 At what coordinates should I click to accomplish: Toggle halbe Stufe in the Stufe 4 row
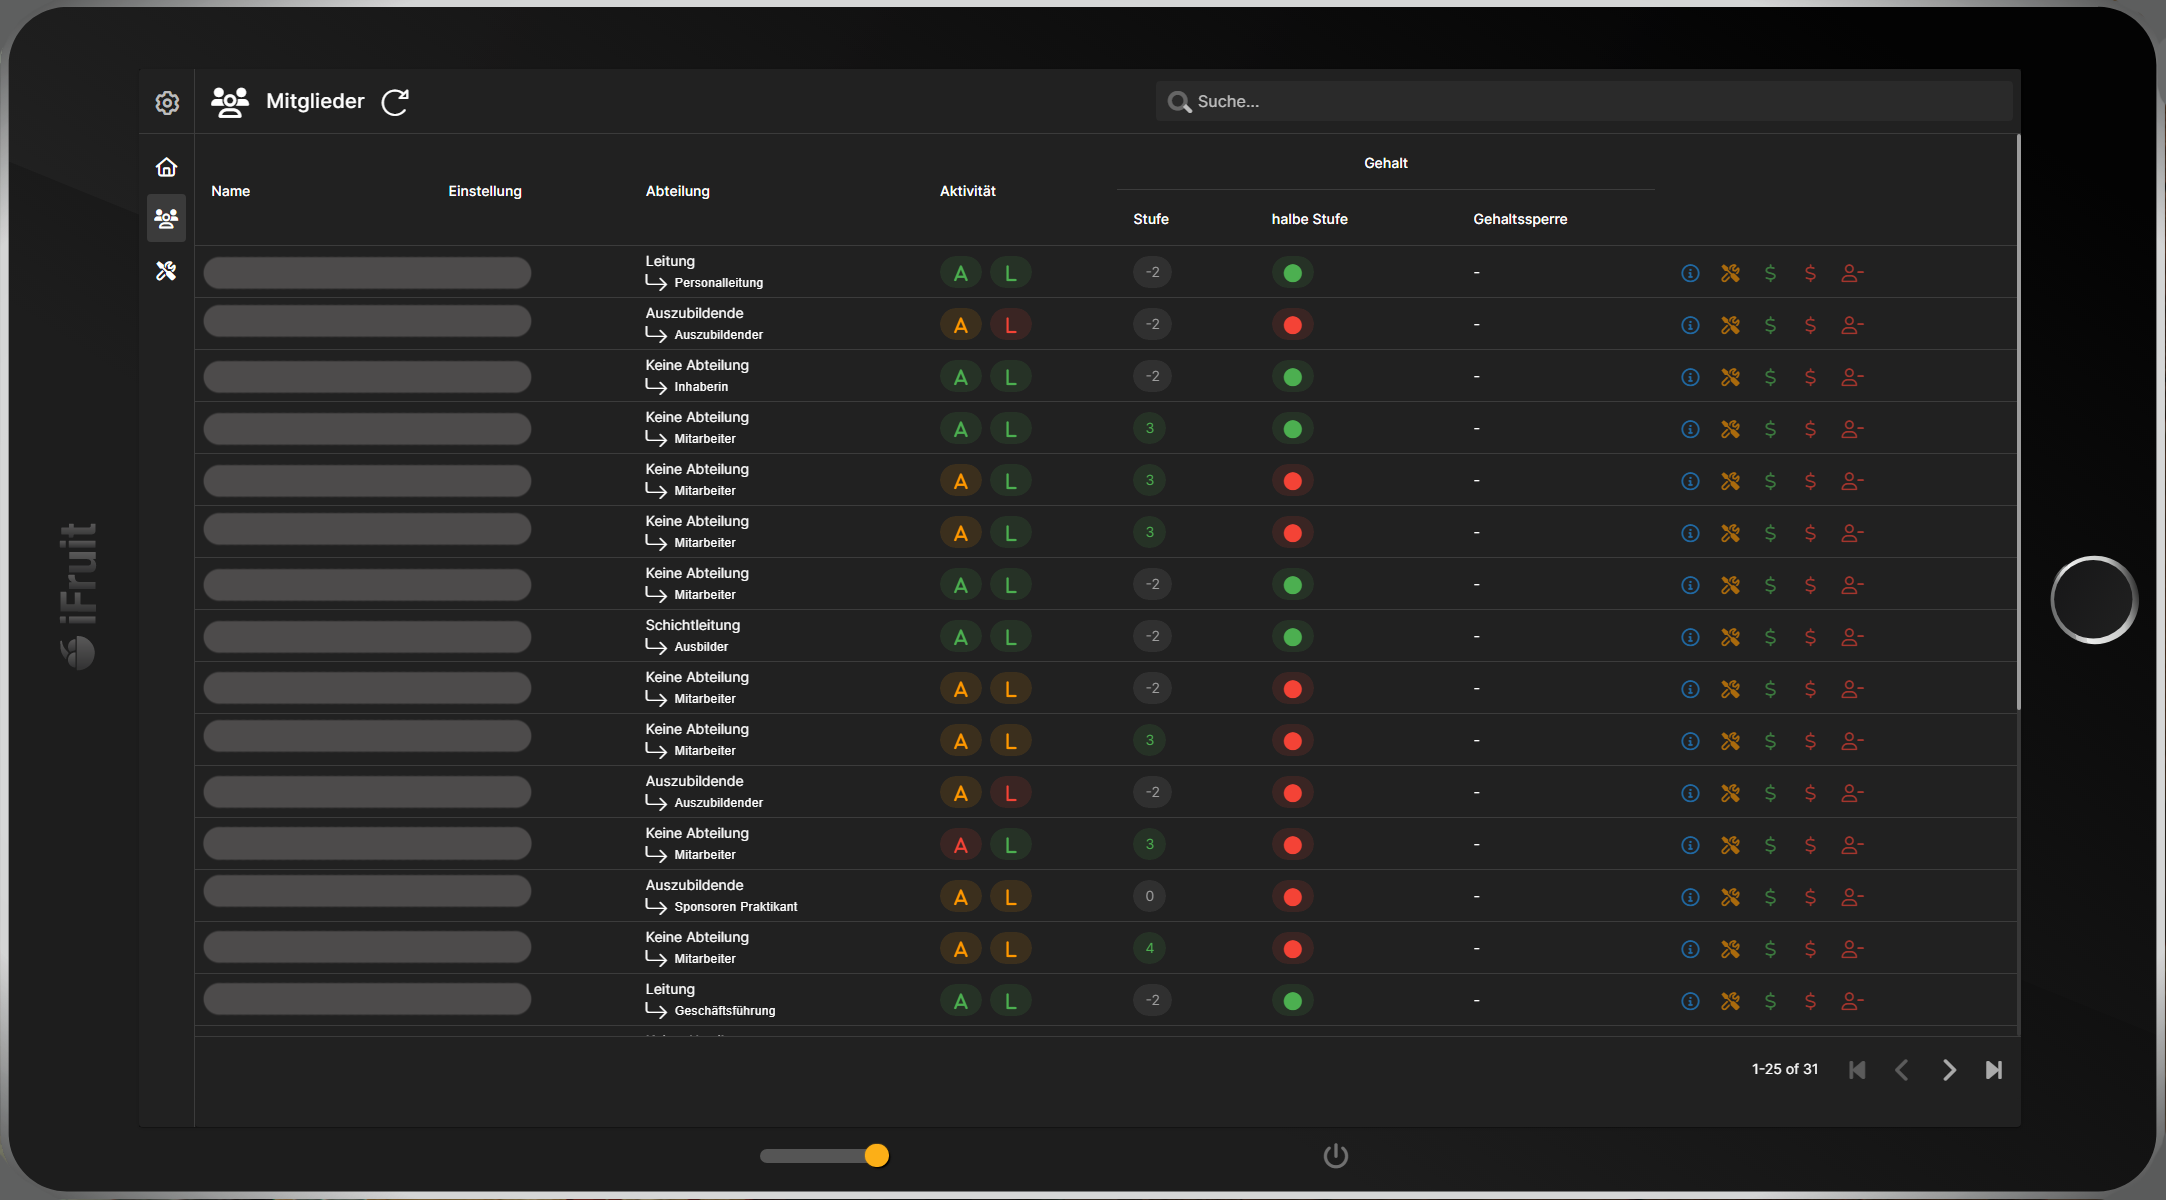point(1292,949)
